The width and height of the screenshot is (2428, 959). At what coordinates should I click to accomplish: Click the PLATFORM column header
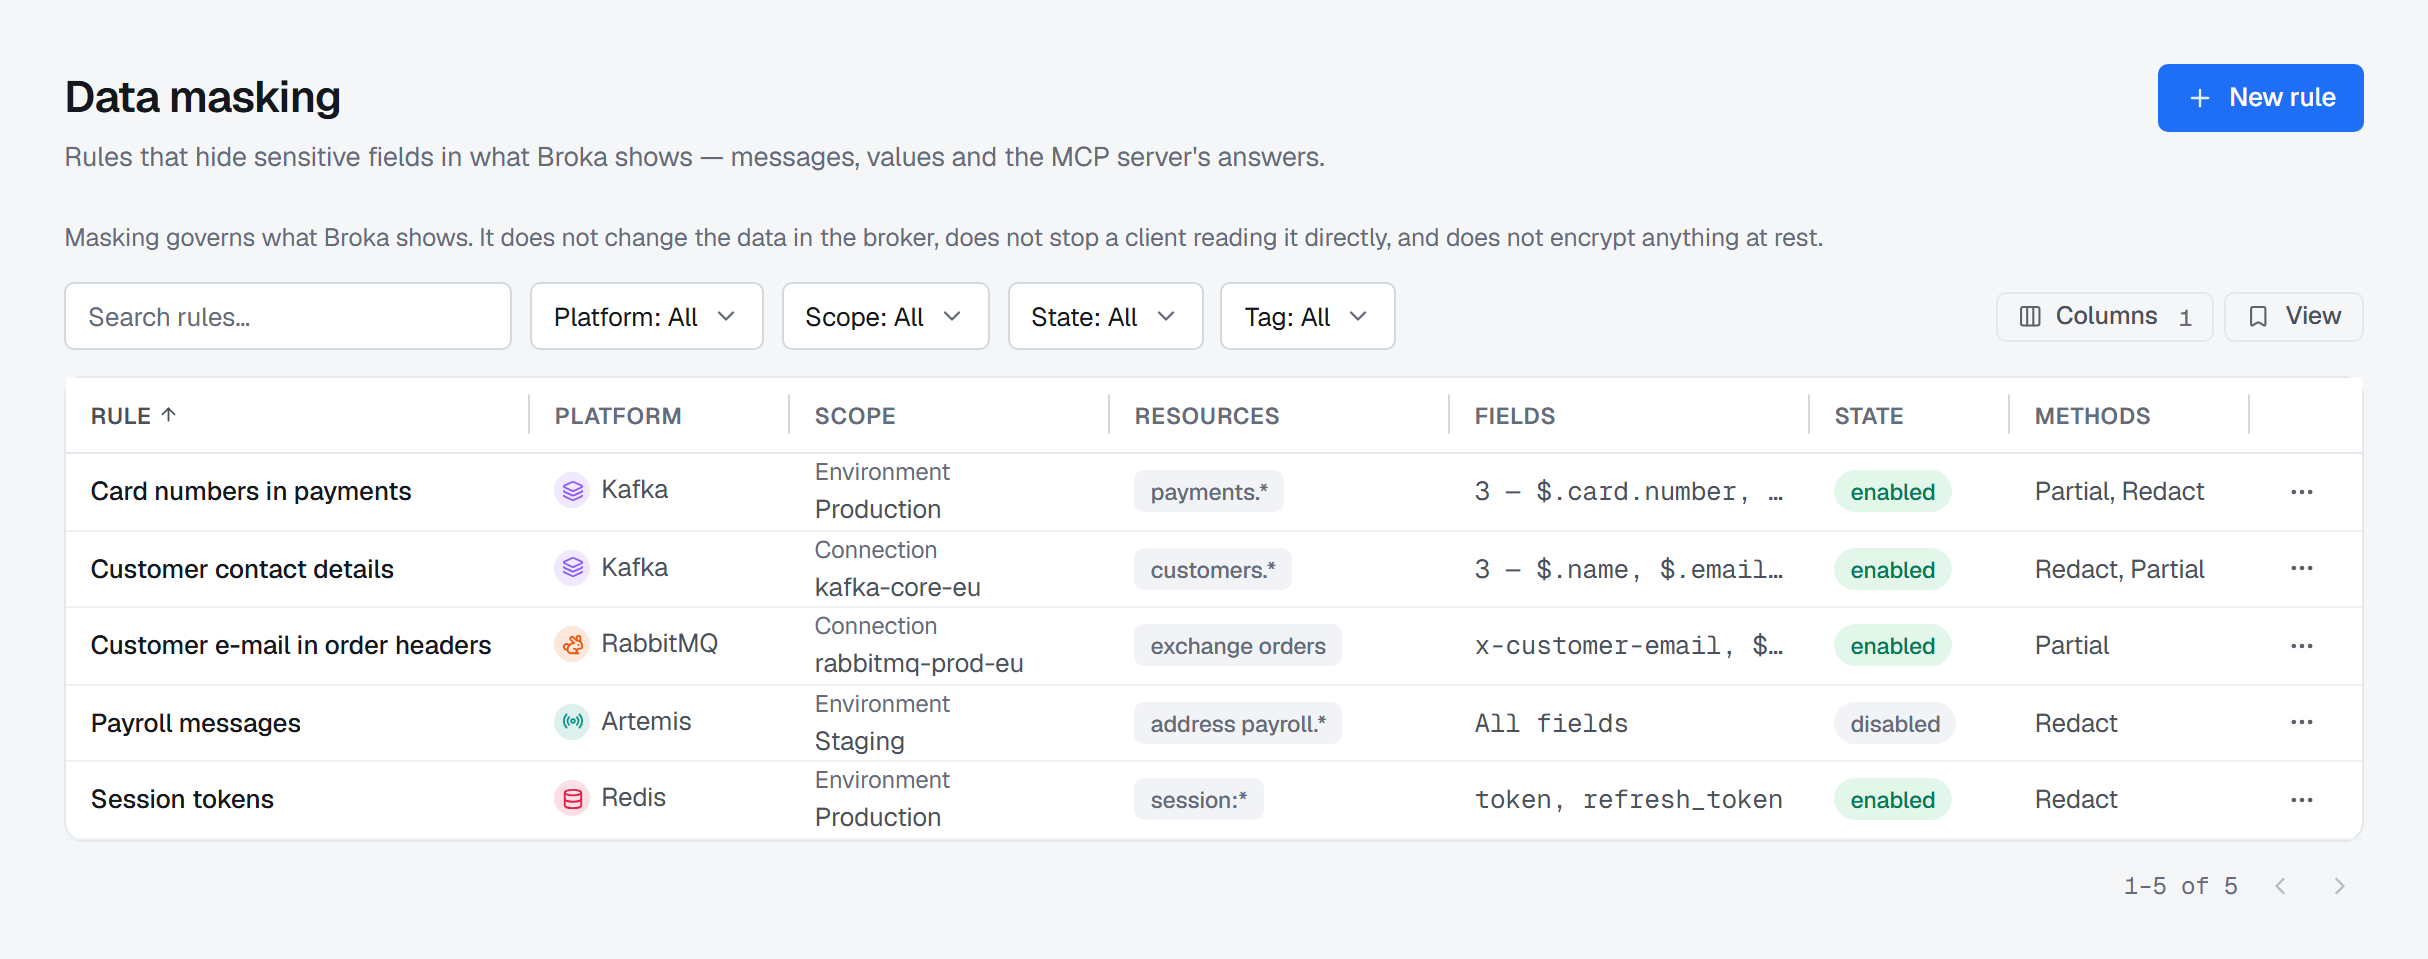pos(618,416)
